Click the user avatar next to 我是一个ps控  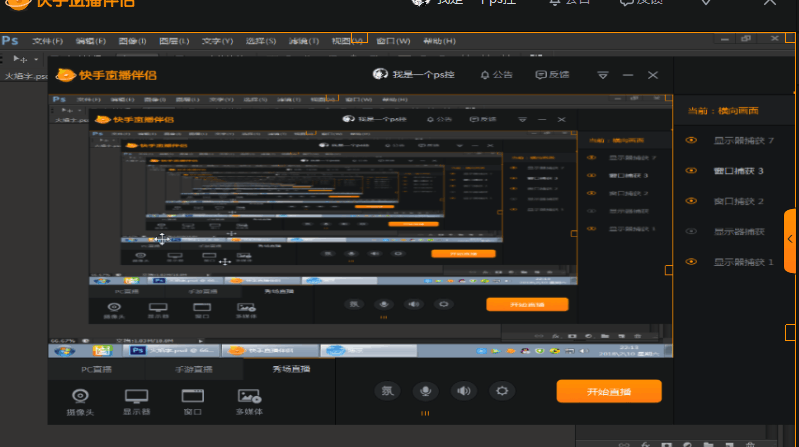tap(380, 74)
